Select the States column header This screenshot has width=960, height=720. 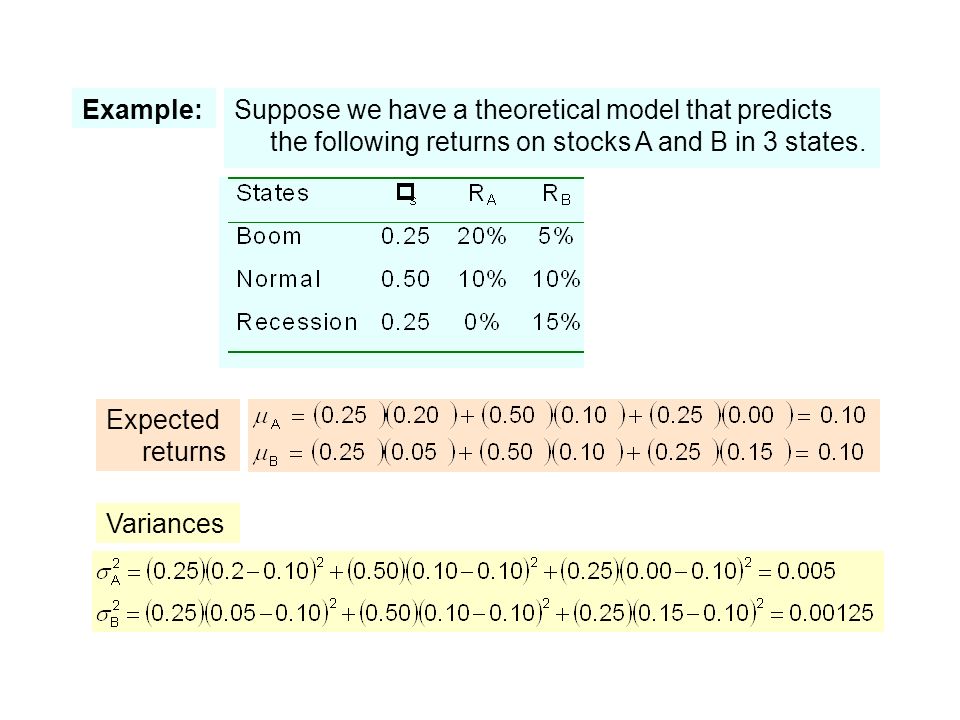[272, 193]
